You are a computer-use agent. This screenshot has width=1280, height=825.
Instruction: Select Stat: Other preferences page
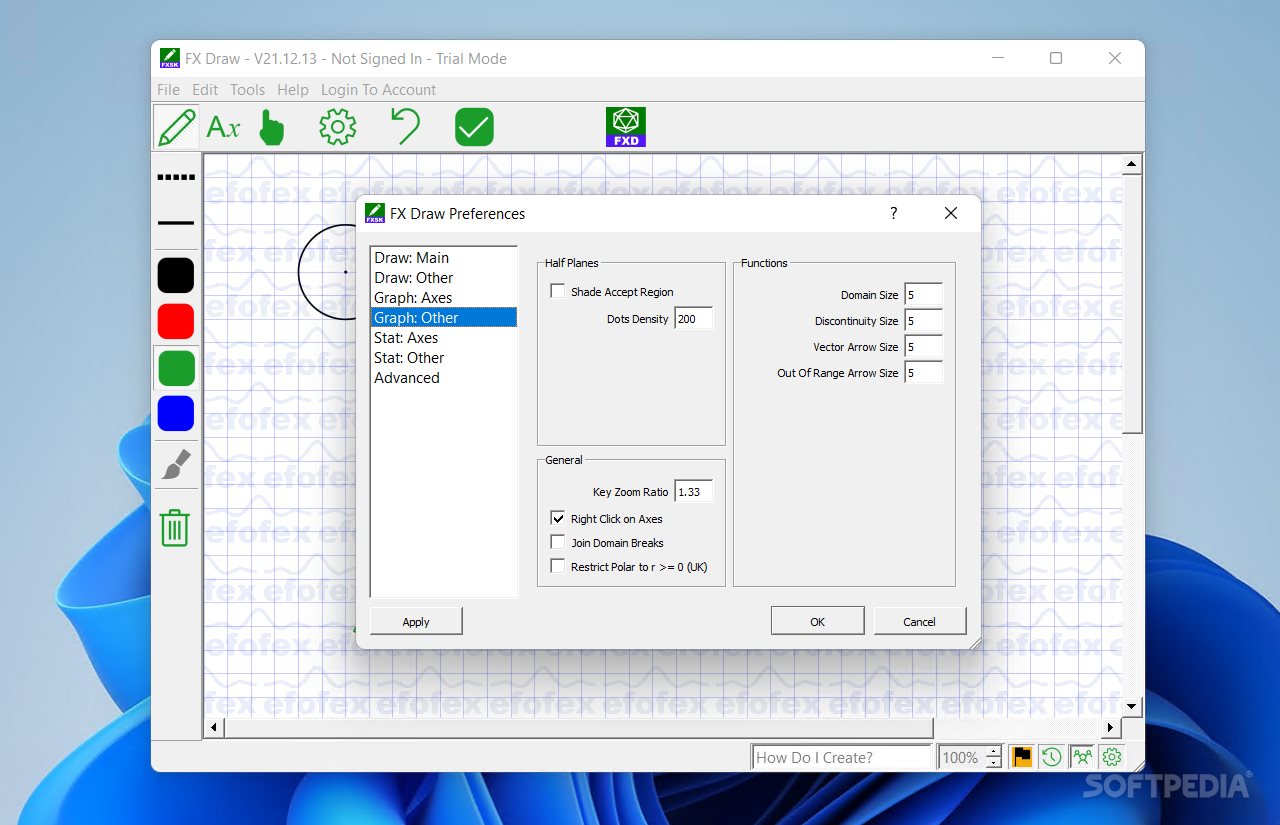[444, 358]
